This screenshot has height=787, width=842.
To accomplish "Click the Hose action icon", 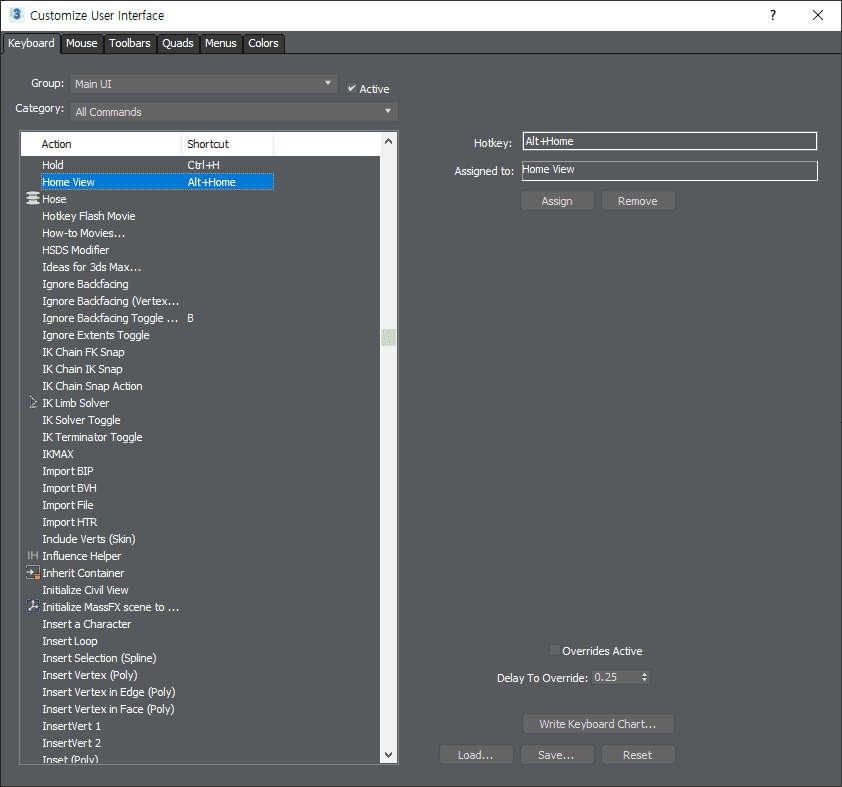I will tap(33, 199).
